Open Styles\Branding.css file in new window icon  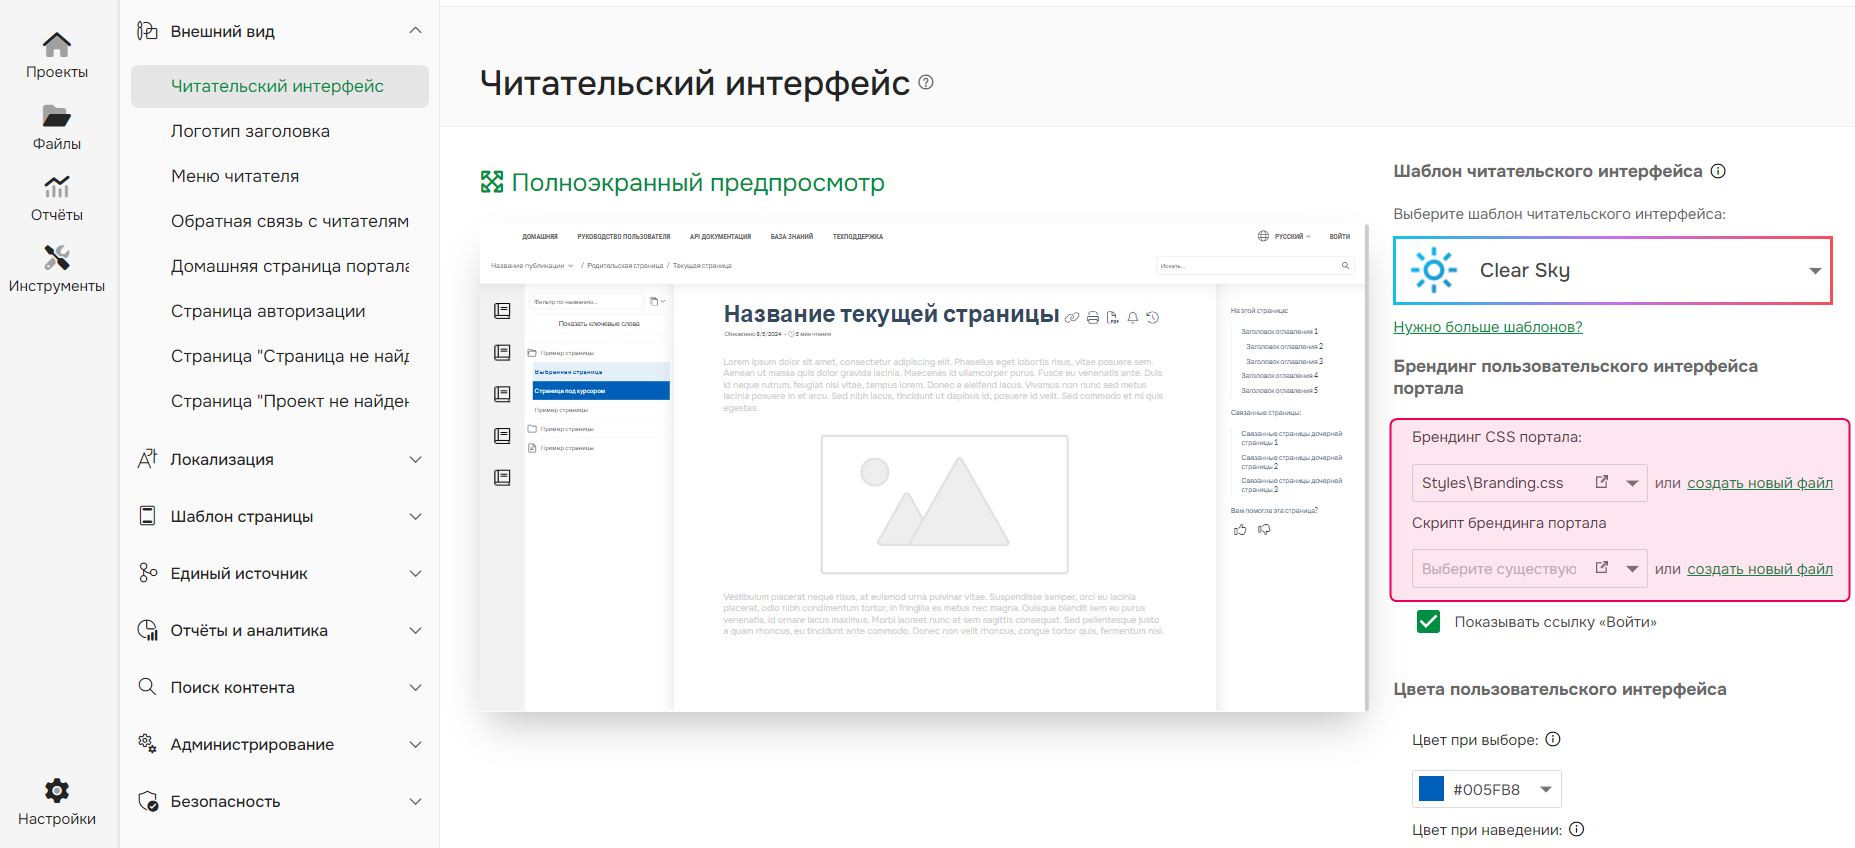click(1602, 482)
